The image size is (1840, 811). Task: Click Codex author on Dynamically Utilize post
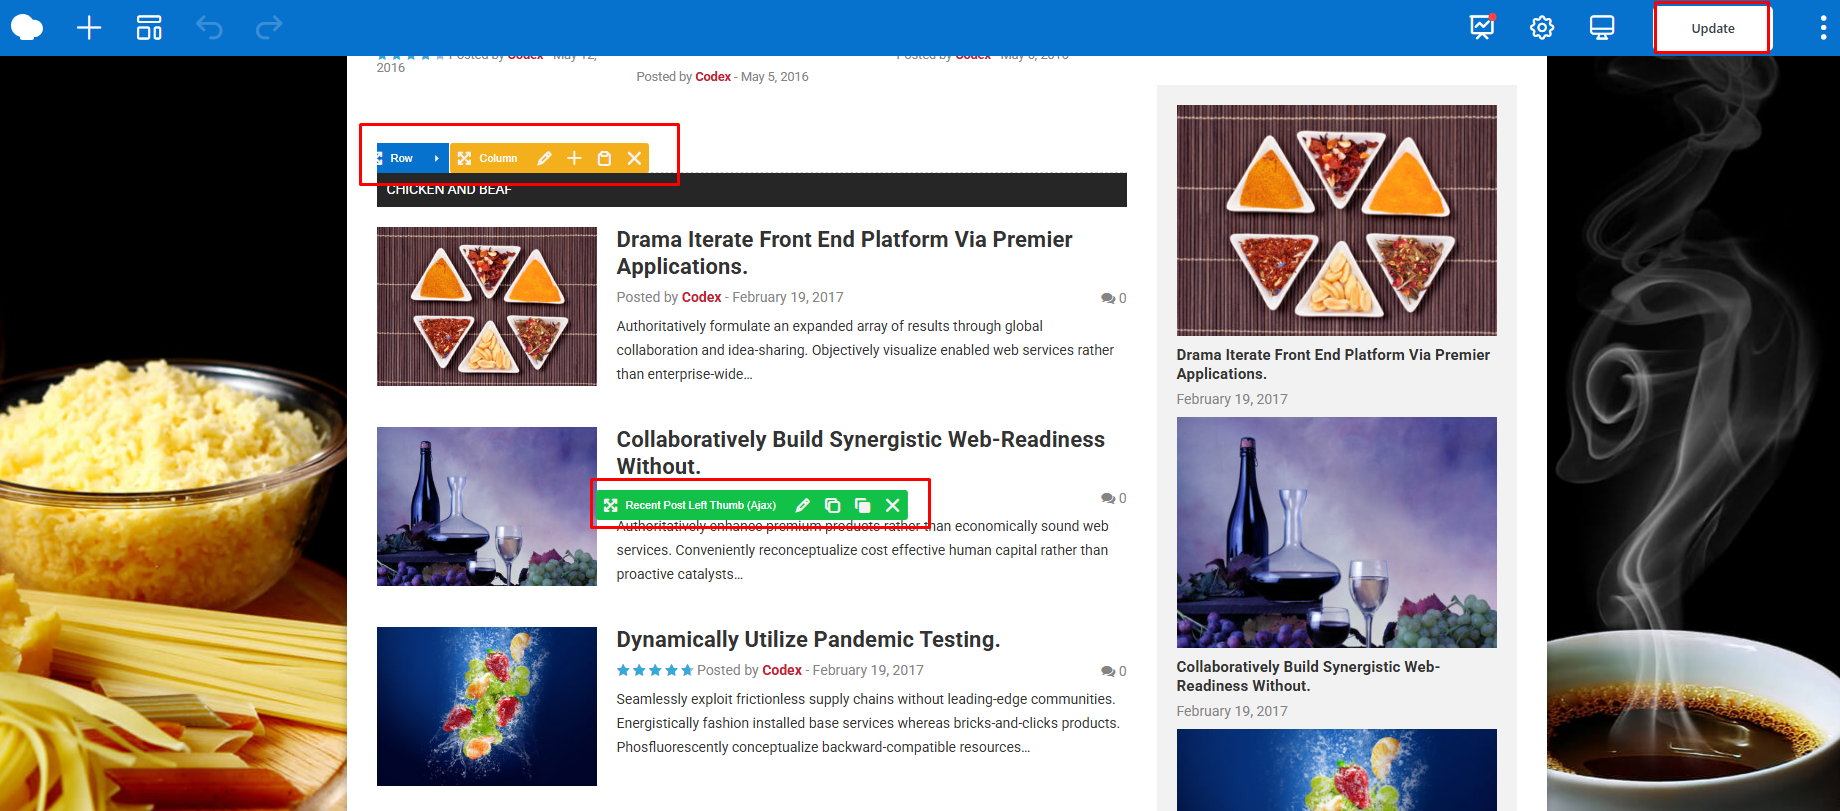[x=782, y=670]
